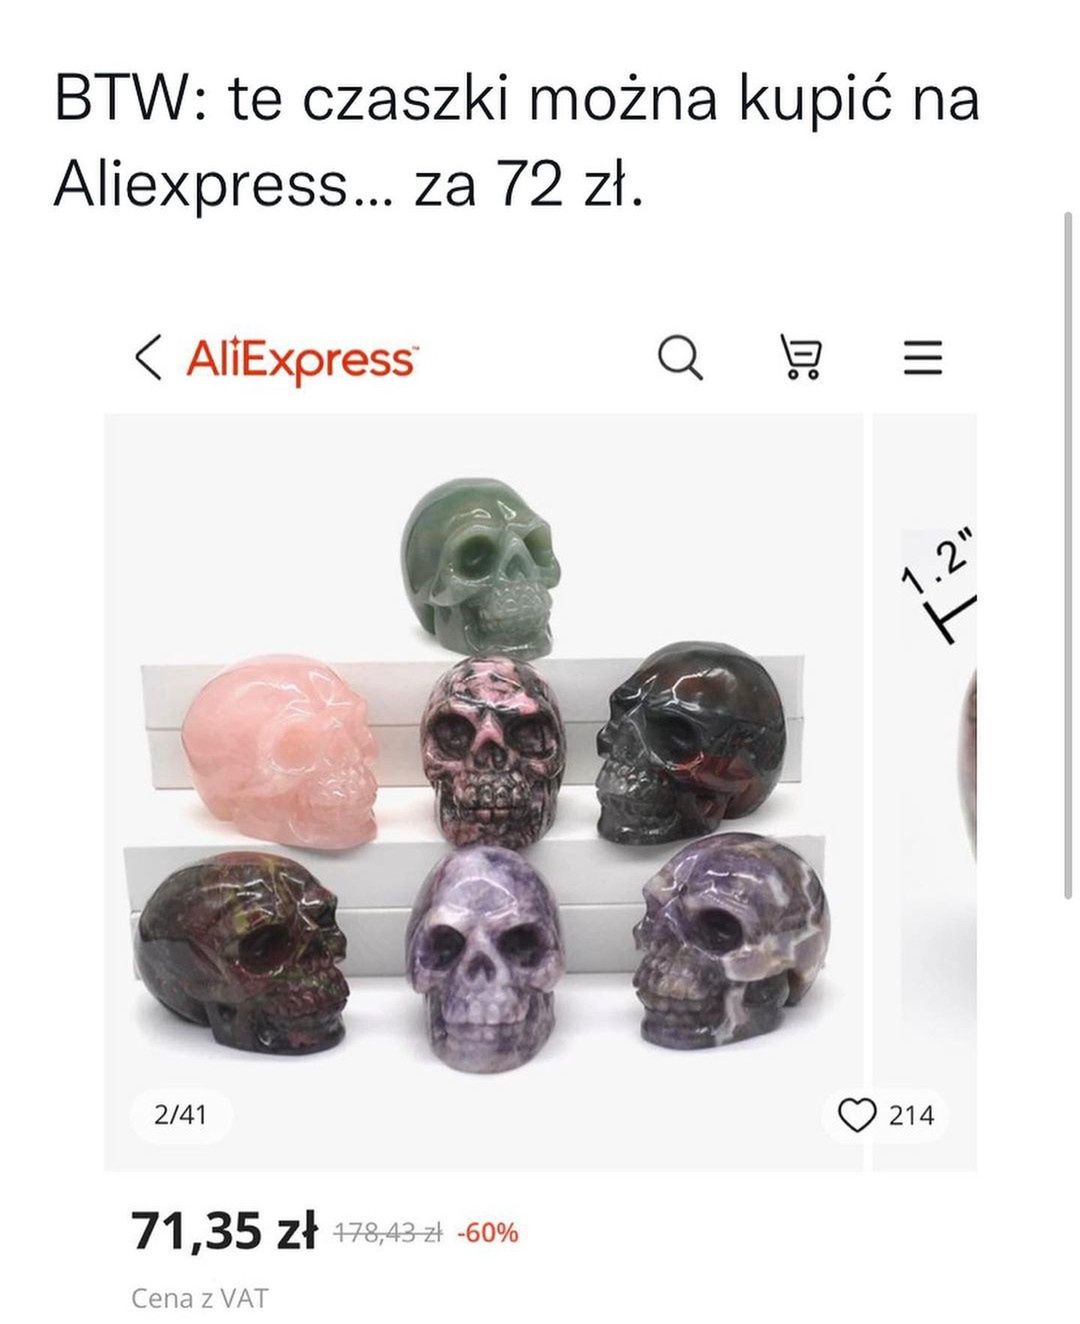
Task: Click the 71,35 zł price
Action: coord(224,1231)
